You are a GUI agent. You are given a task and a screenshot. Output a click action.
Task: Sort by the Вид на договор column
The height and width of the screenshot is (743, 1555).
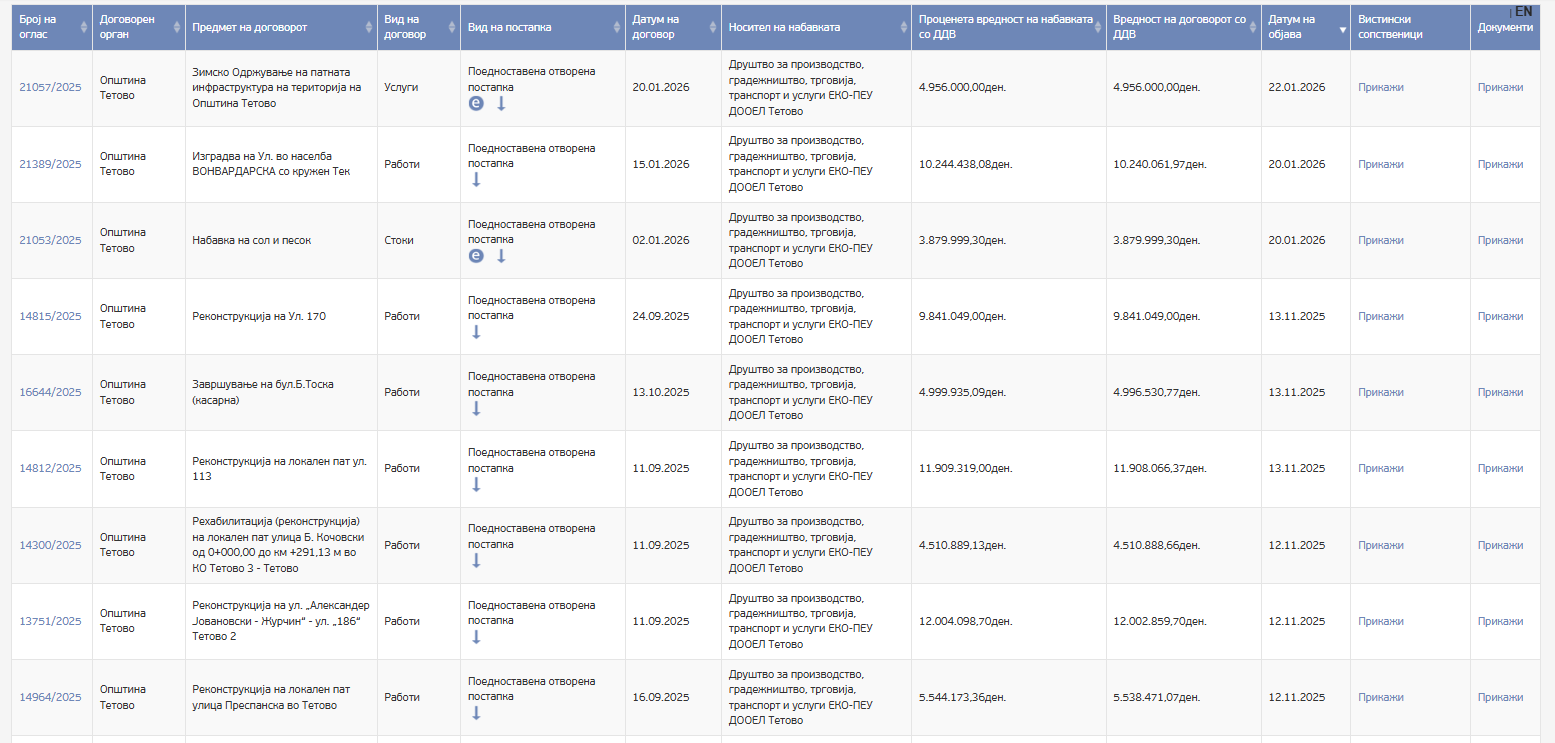coord(418,27)
